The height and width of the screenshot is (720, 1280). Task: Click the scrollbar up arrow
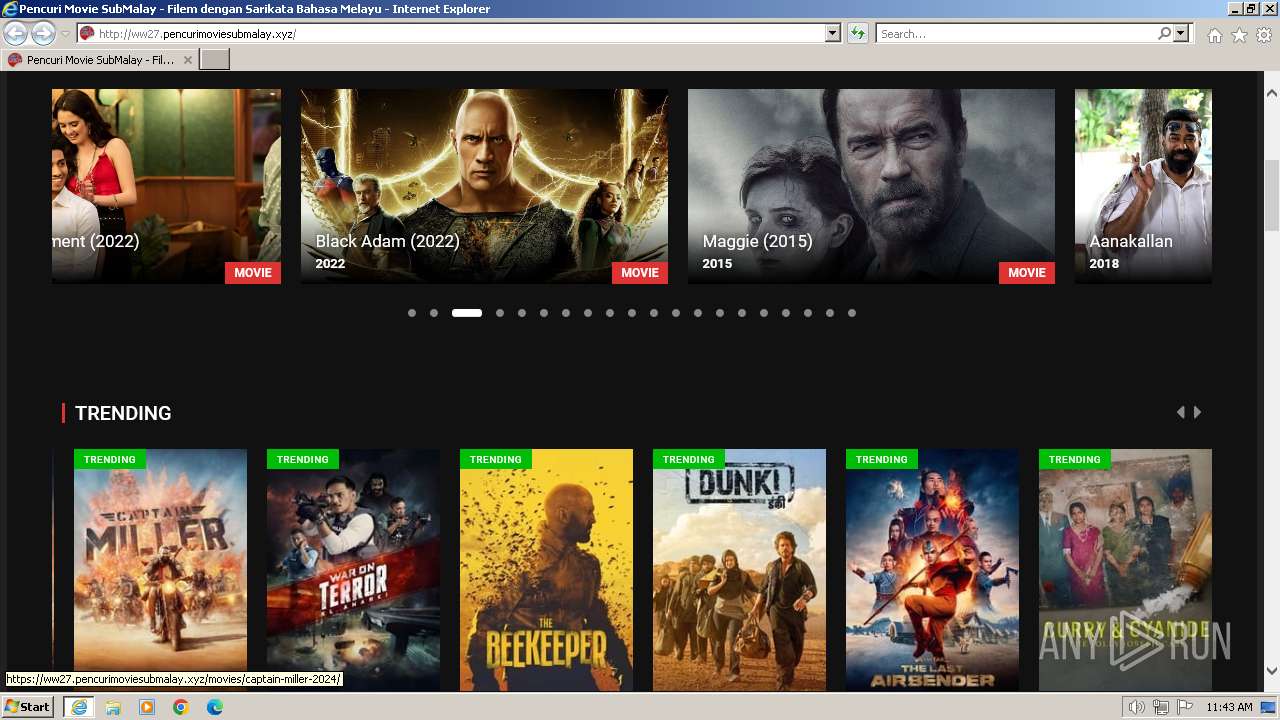click(x=1272, y=92)
